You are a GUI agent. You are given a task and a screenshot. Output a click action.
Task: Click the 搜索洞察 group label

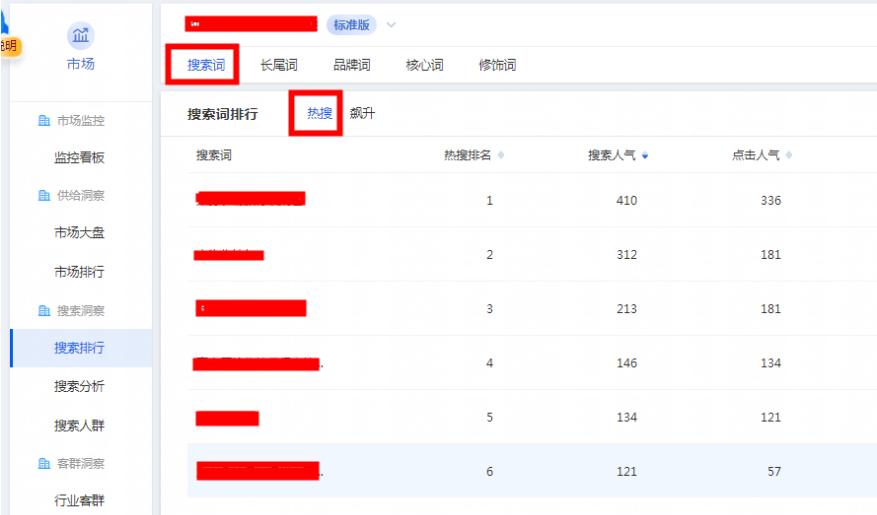(x=81, y=310)
